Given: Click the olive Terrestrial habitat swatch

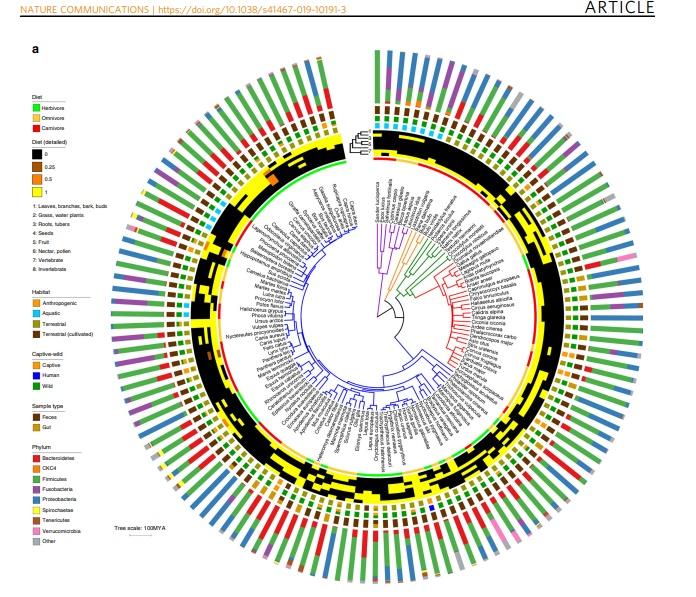Looking at the screenshot, I should 36,324.
